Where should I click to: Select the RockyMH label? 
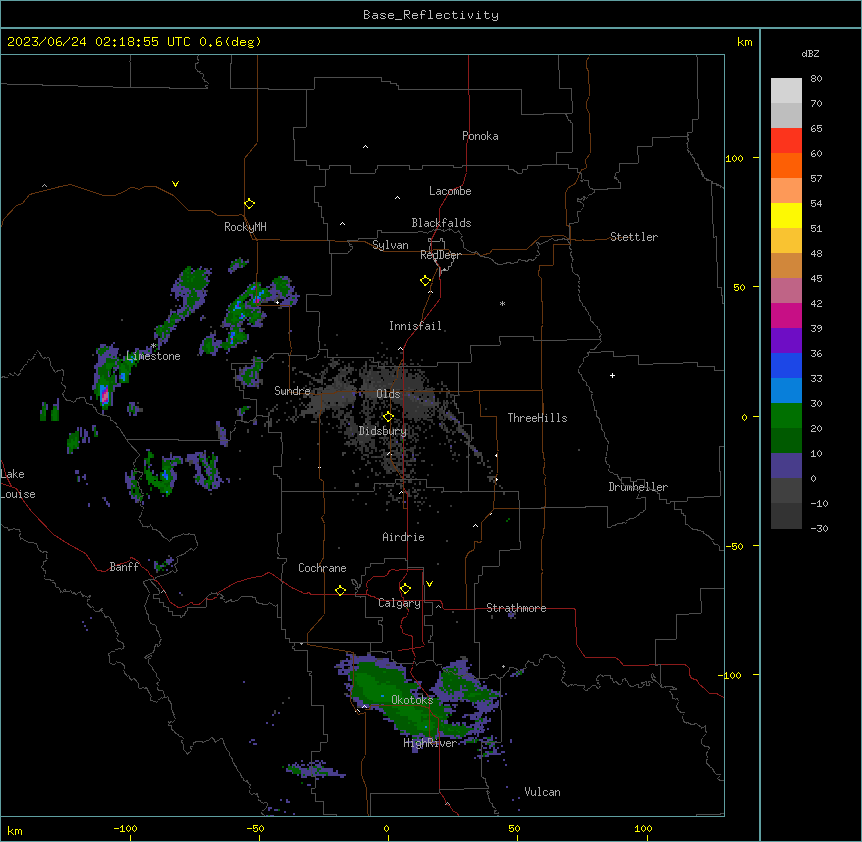245,227
